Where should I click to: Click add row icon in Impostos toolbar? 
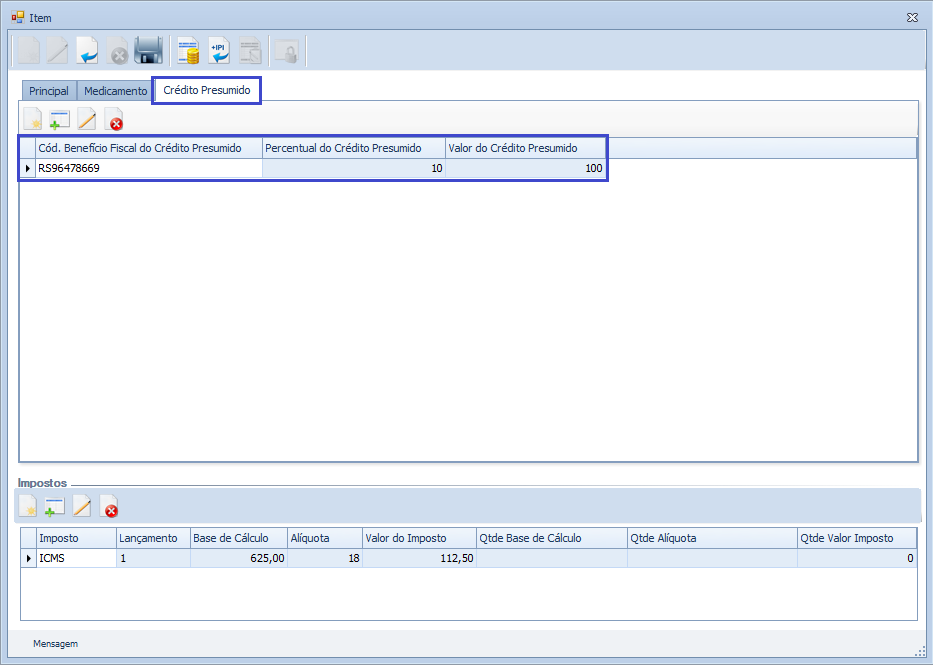[55, 507]
